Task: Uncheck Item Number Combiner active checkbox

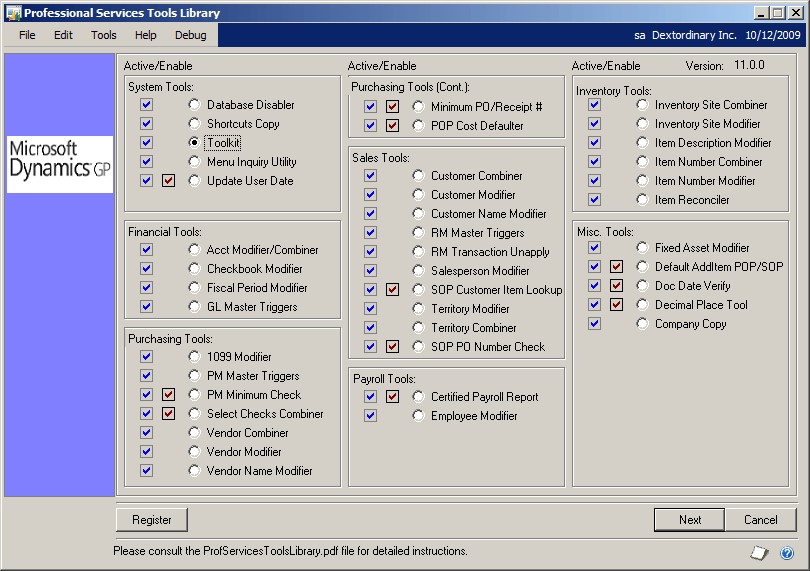Action: pyautogui.click(x=595, y=162)
